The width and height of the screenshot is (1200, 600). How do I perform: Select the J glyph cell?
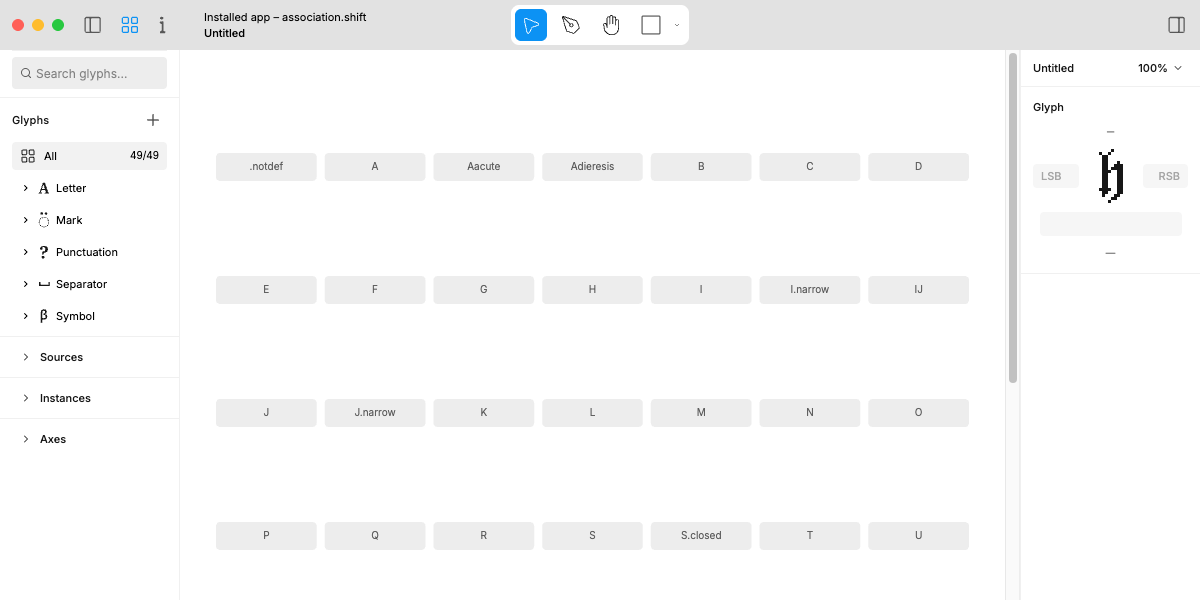pos(266,413)
